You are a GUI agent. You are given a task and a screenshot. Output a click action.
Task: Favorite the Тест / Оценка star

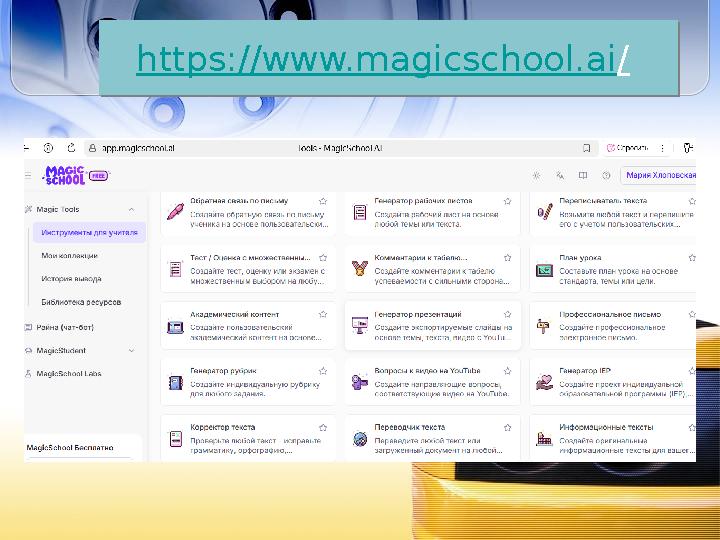(x=323, y=258)
